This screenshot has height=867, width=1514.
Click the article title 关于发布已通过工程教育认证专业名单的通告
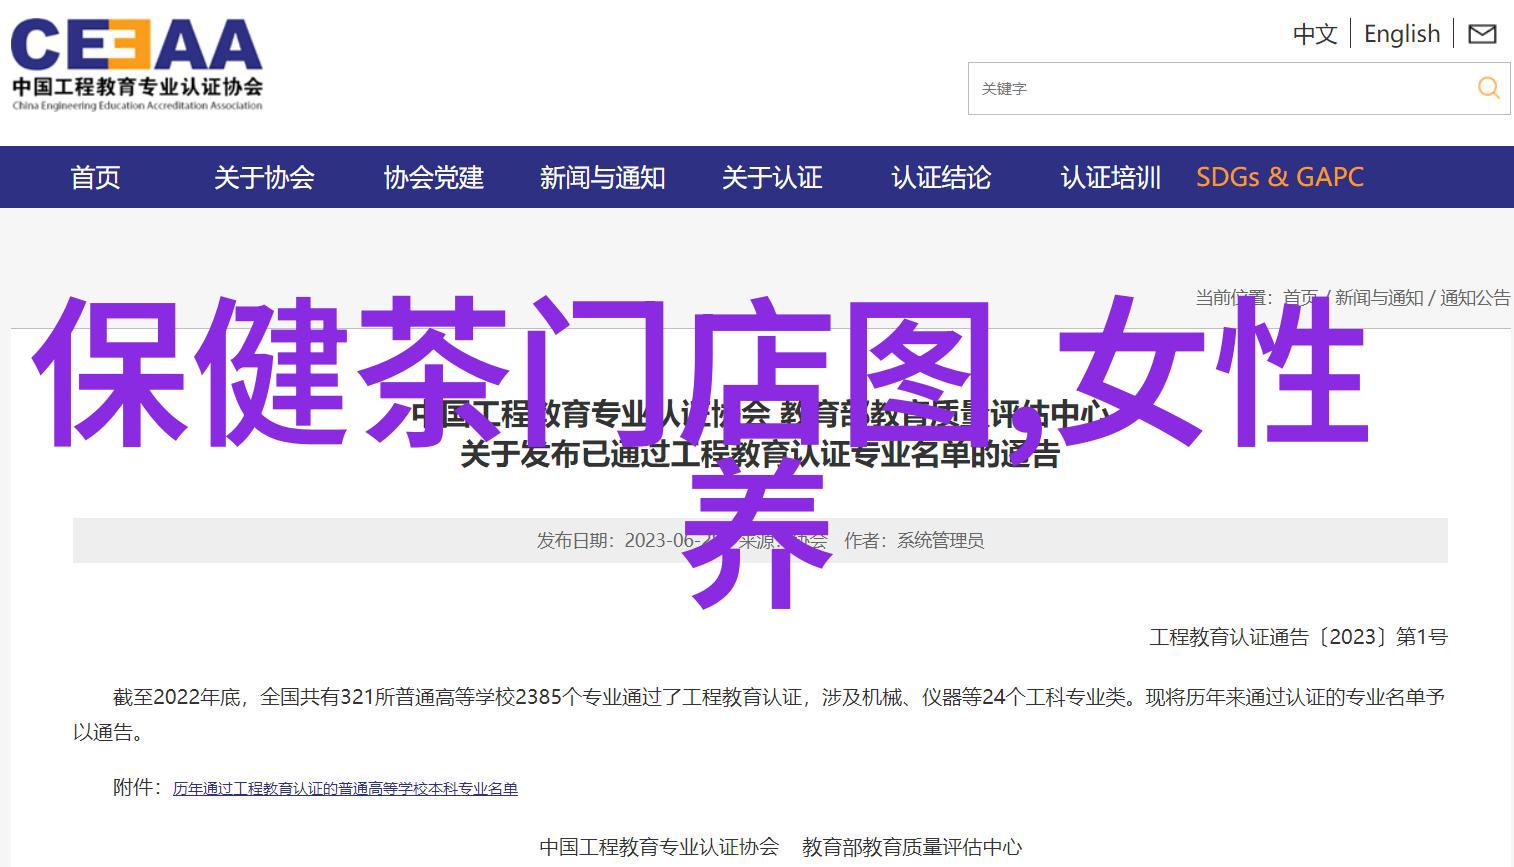tap(759, 455)
